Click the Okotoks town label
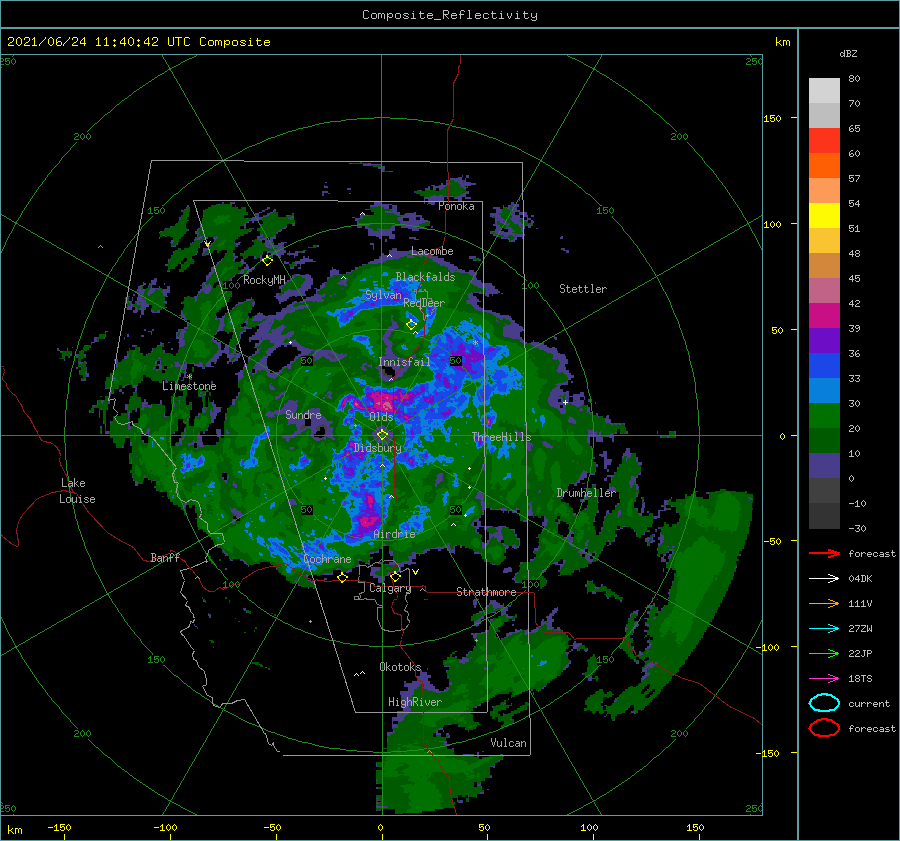The image size is (900, 841). [x=400, y=667]
